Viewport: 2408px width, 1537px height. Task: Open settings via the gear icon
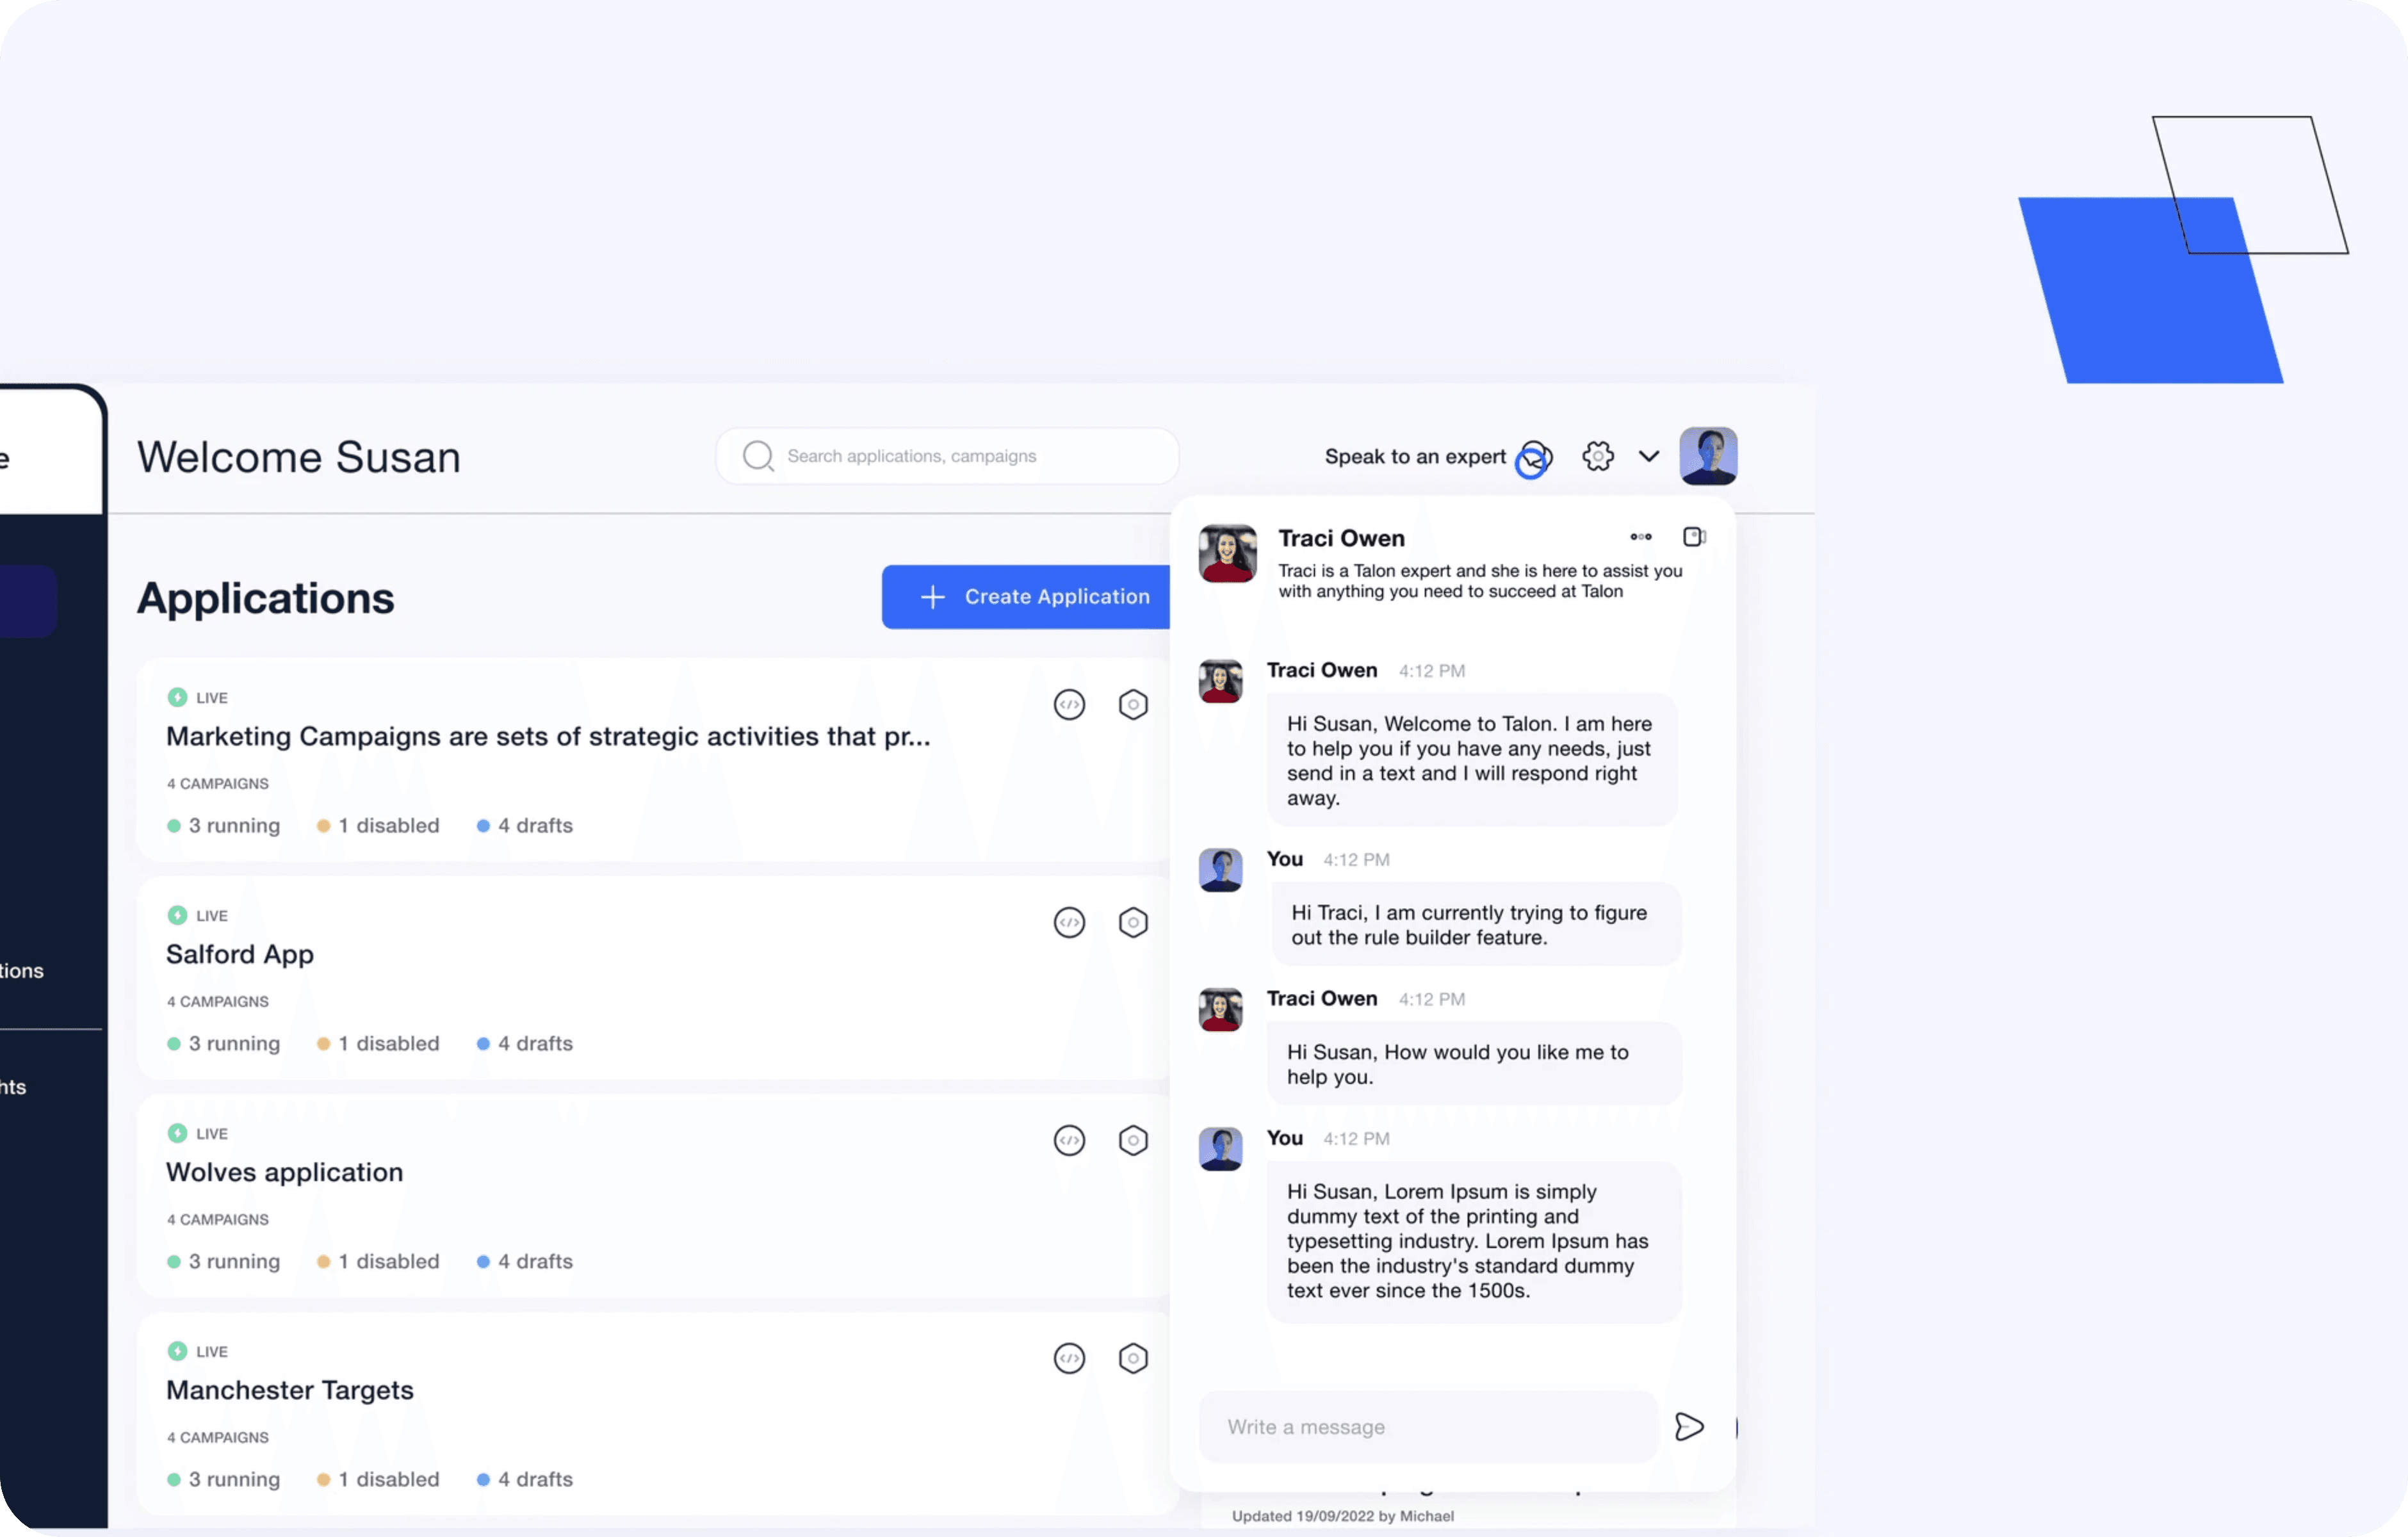(x=1598, y=456)
